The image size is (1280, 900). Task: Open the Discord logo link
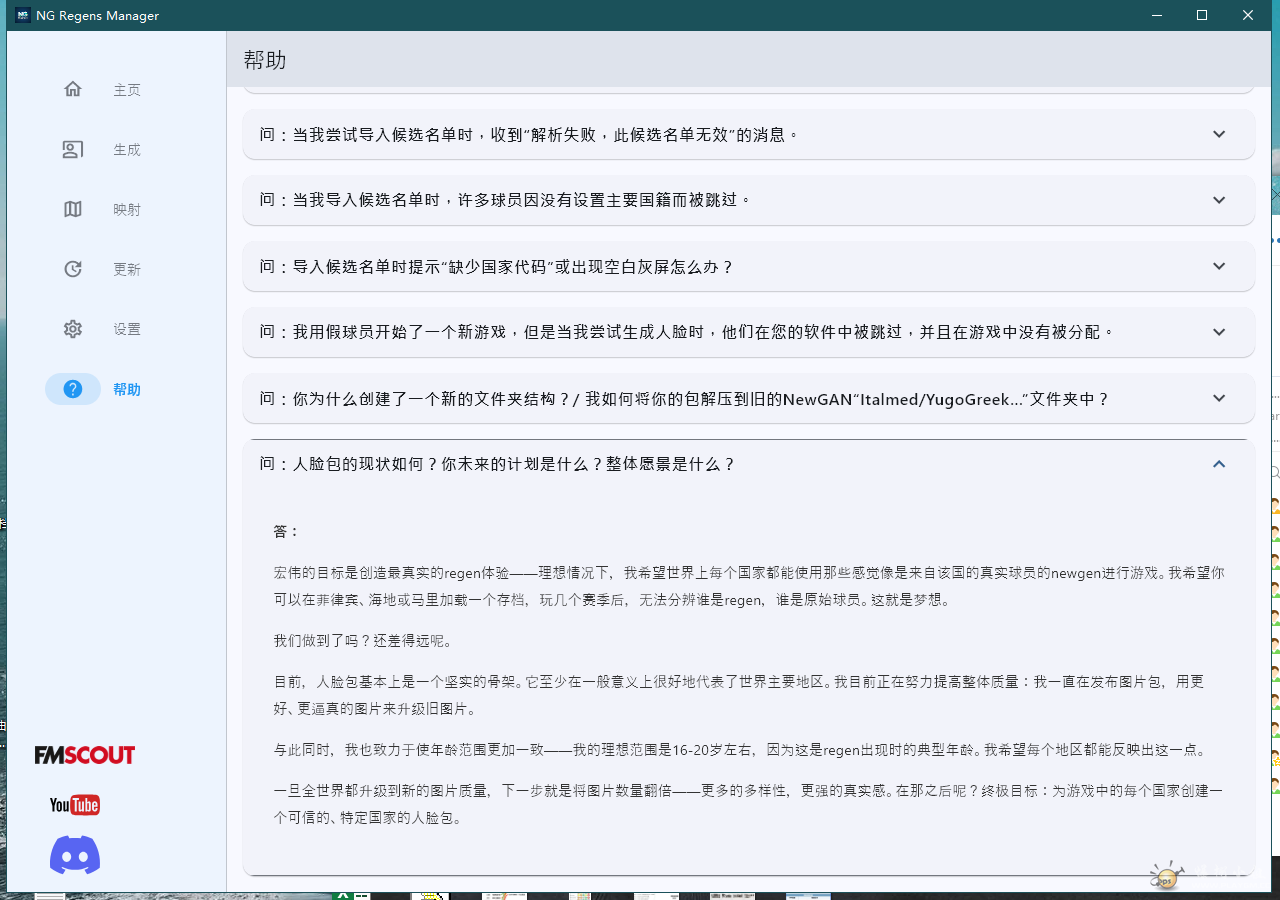75,855
